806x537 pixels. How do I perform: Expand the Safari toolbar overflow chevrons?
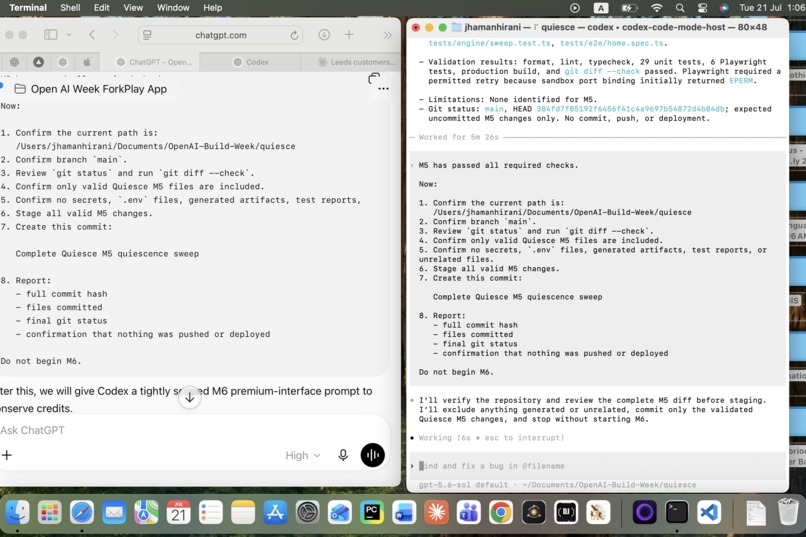tap(388, 35)
